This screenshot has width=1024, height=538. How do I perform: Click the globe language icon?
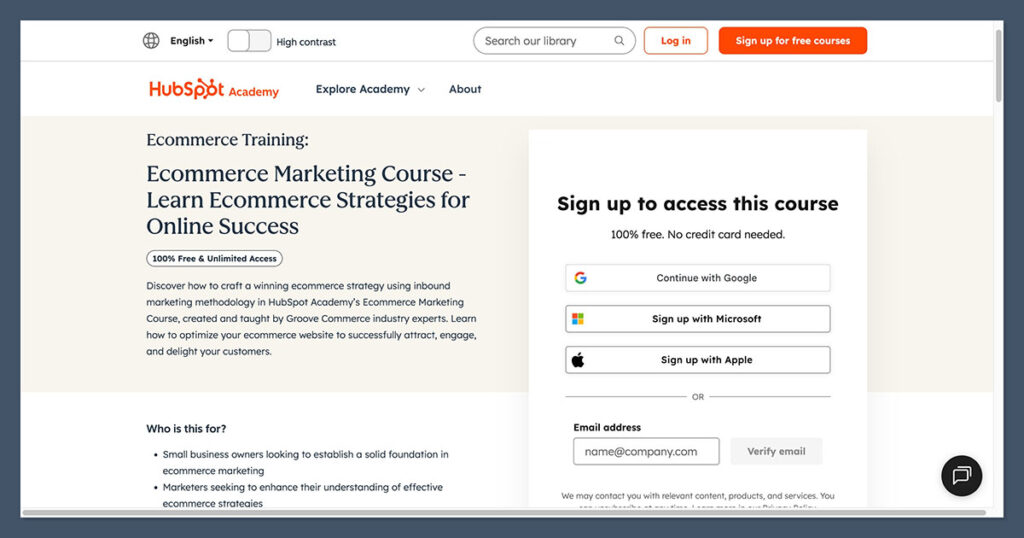coord(151,41)
